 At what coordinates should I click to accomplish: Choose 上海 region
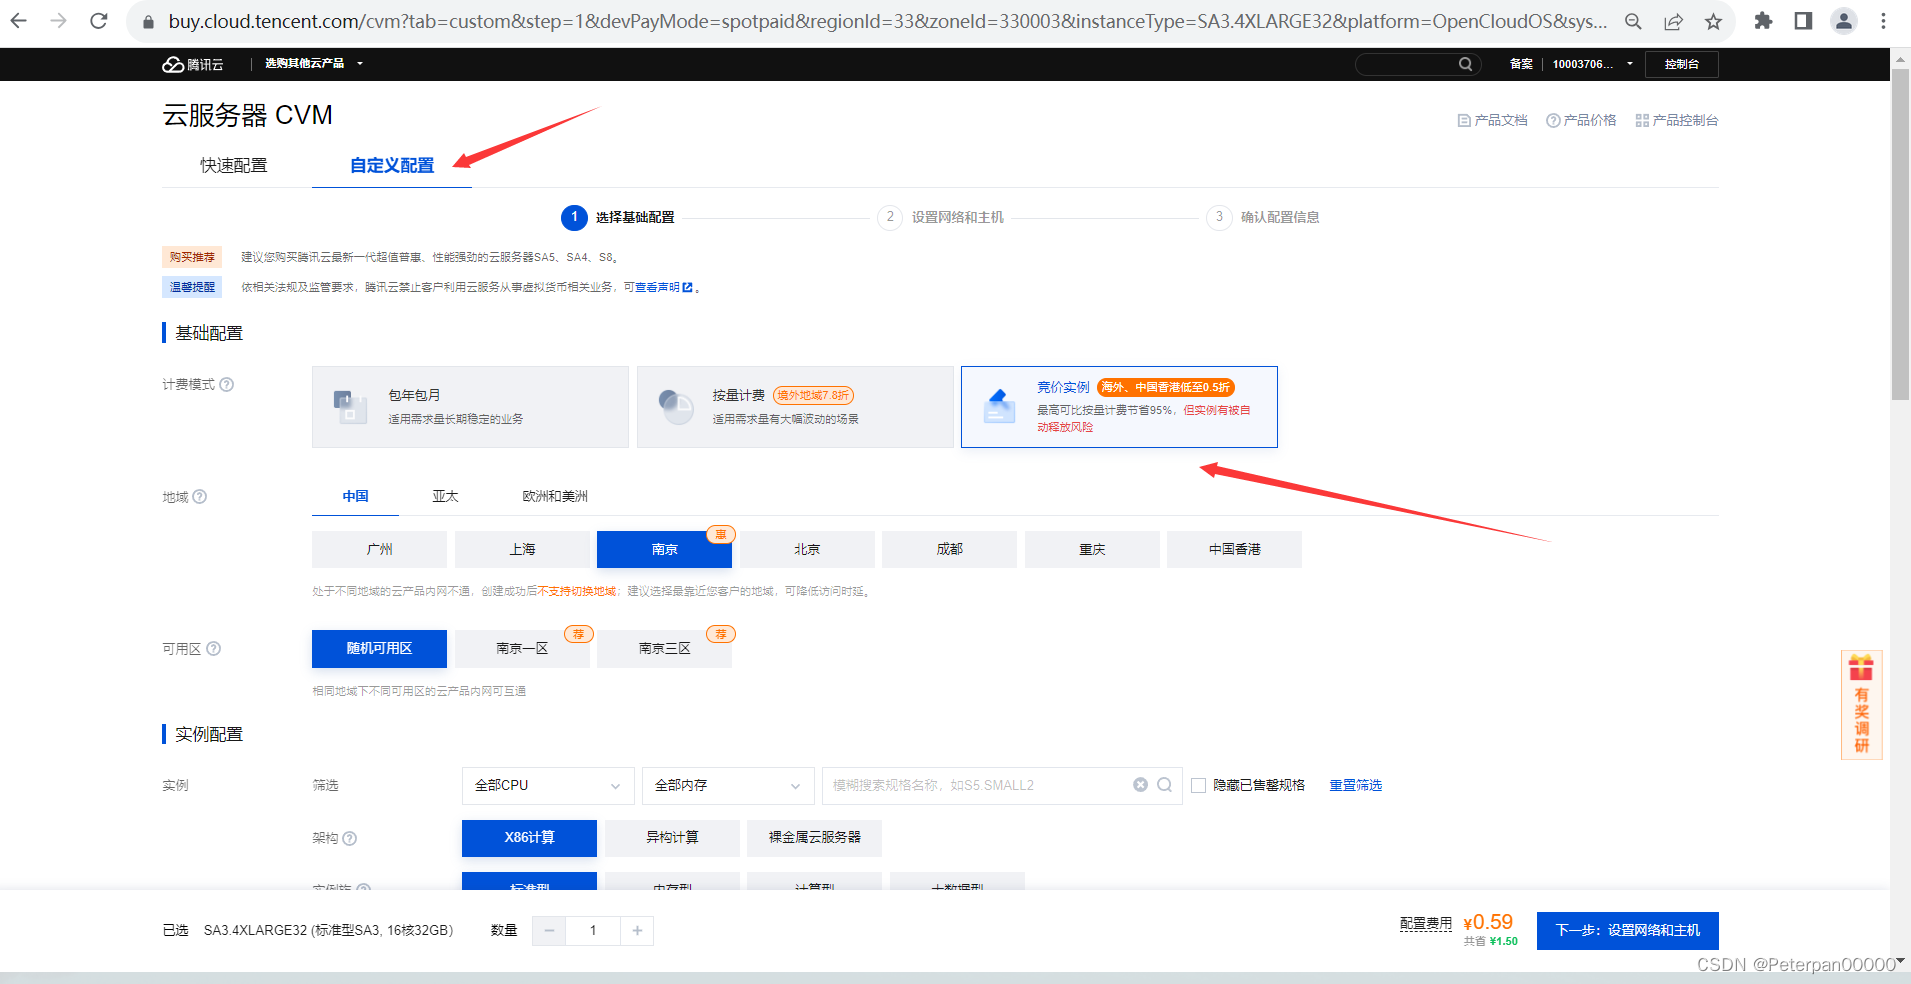[x=522, y=549]
